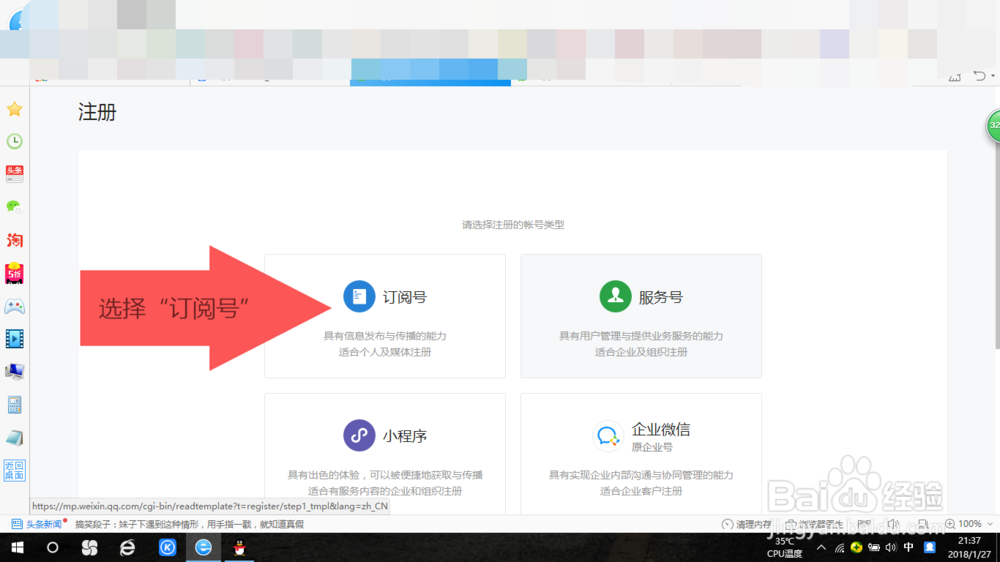This screenshot has height=562, width=1000.
Task: Open system volume tray icon
Action: coord(891,548)
